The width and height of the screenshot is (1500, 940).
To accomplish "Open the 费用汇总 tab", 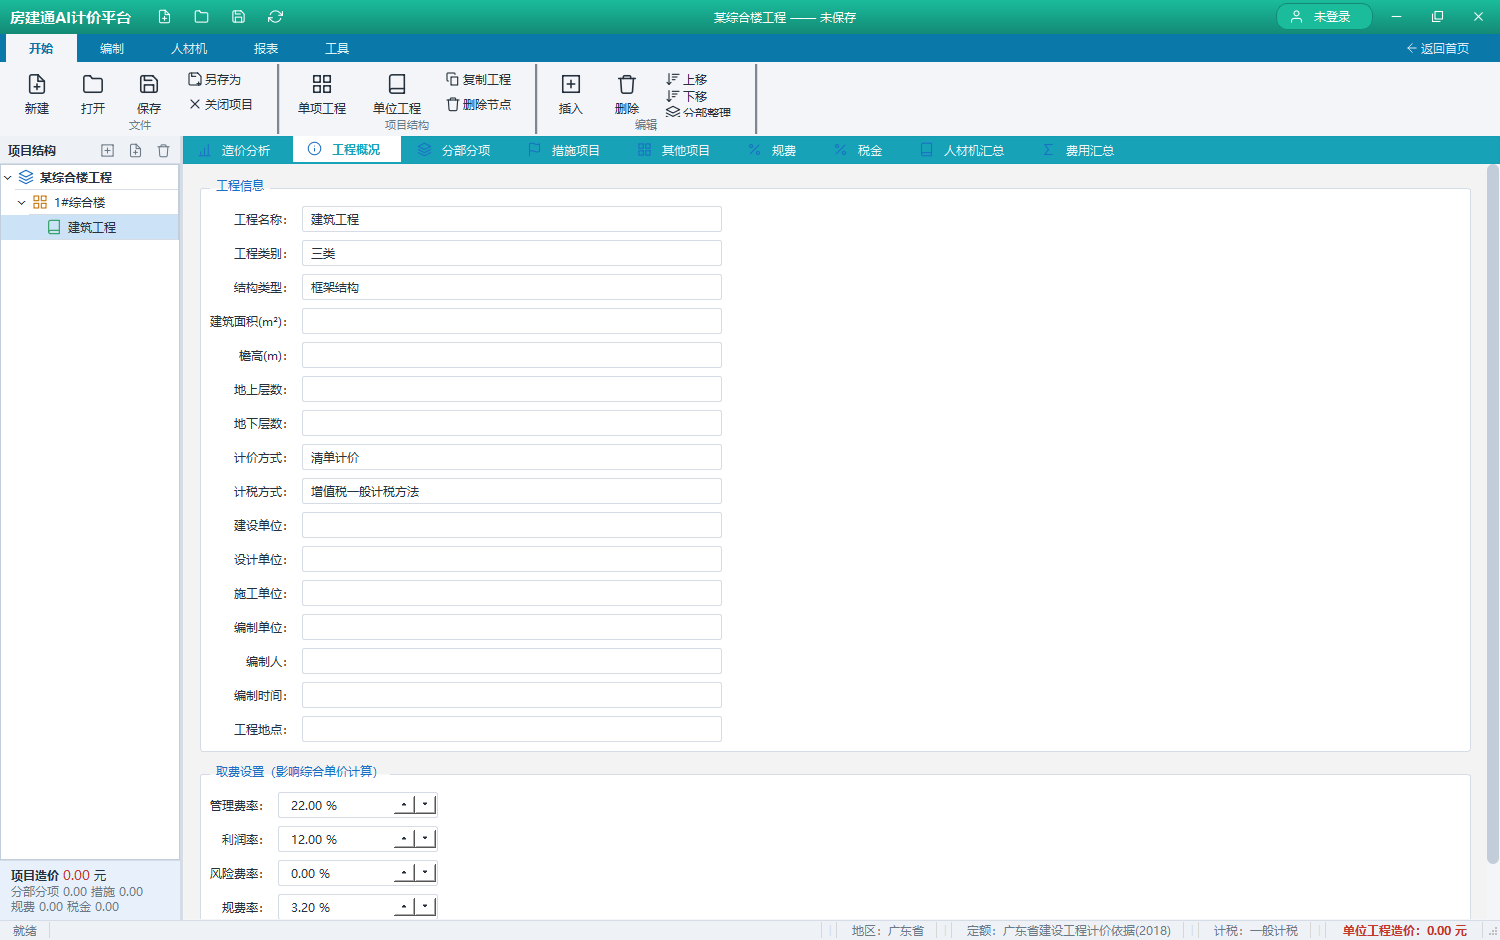I will pyautogui.click(x=1079, y=150).
